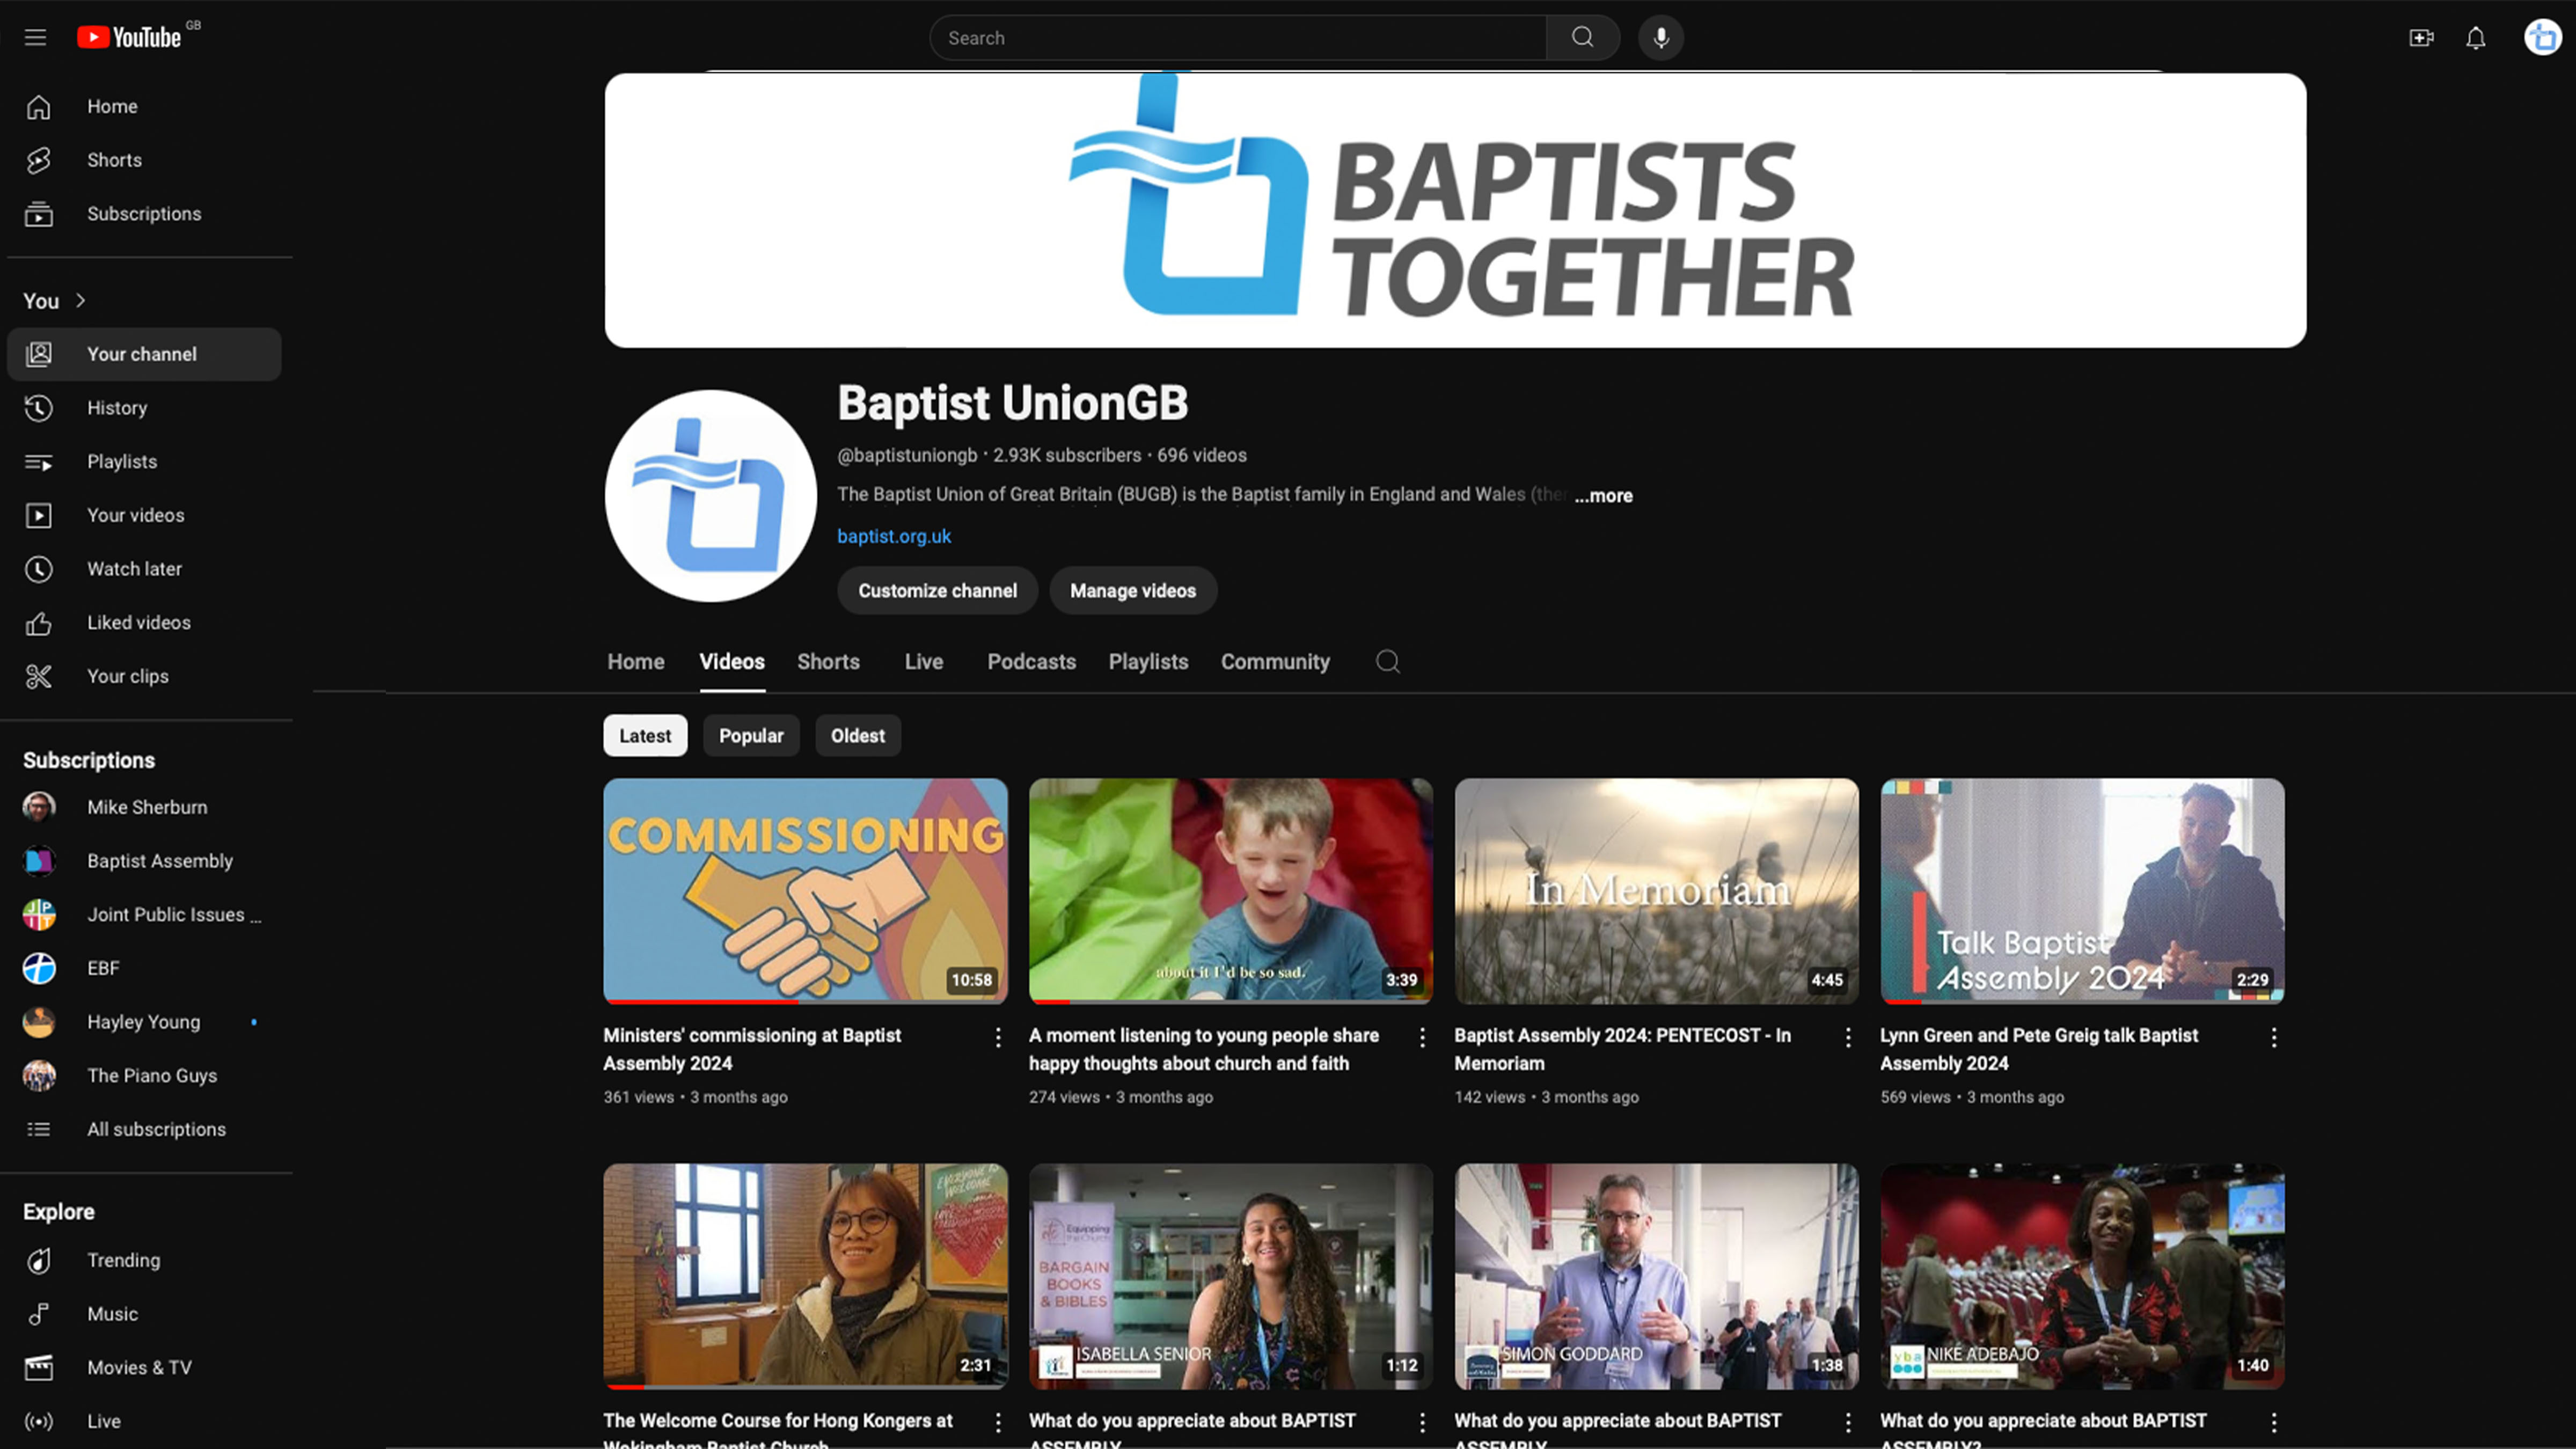Select the Latest filter chip
This screenshot has width=2576, height=1449.
tap(645, 736)
